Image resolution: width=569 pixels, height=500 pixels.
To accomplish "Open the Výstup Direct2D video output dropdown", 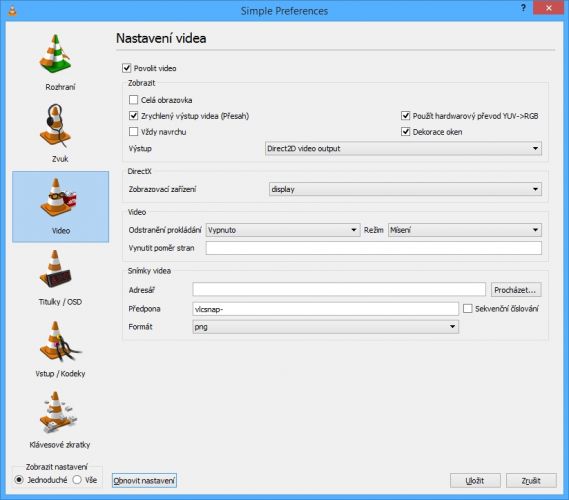I will 403,148.
